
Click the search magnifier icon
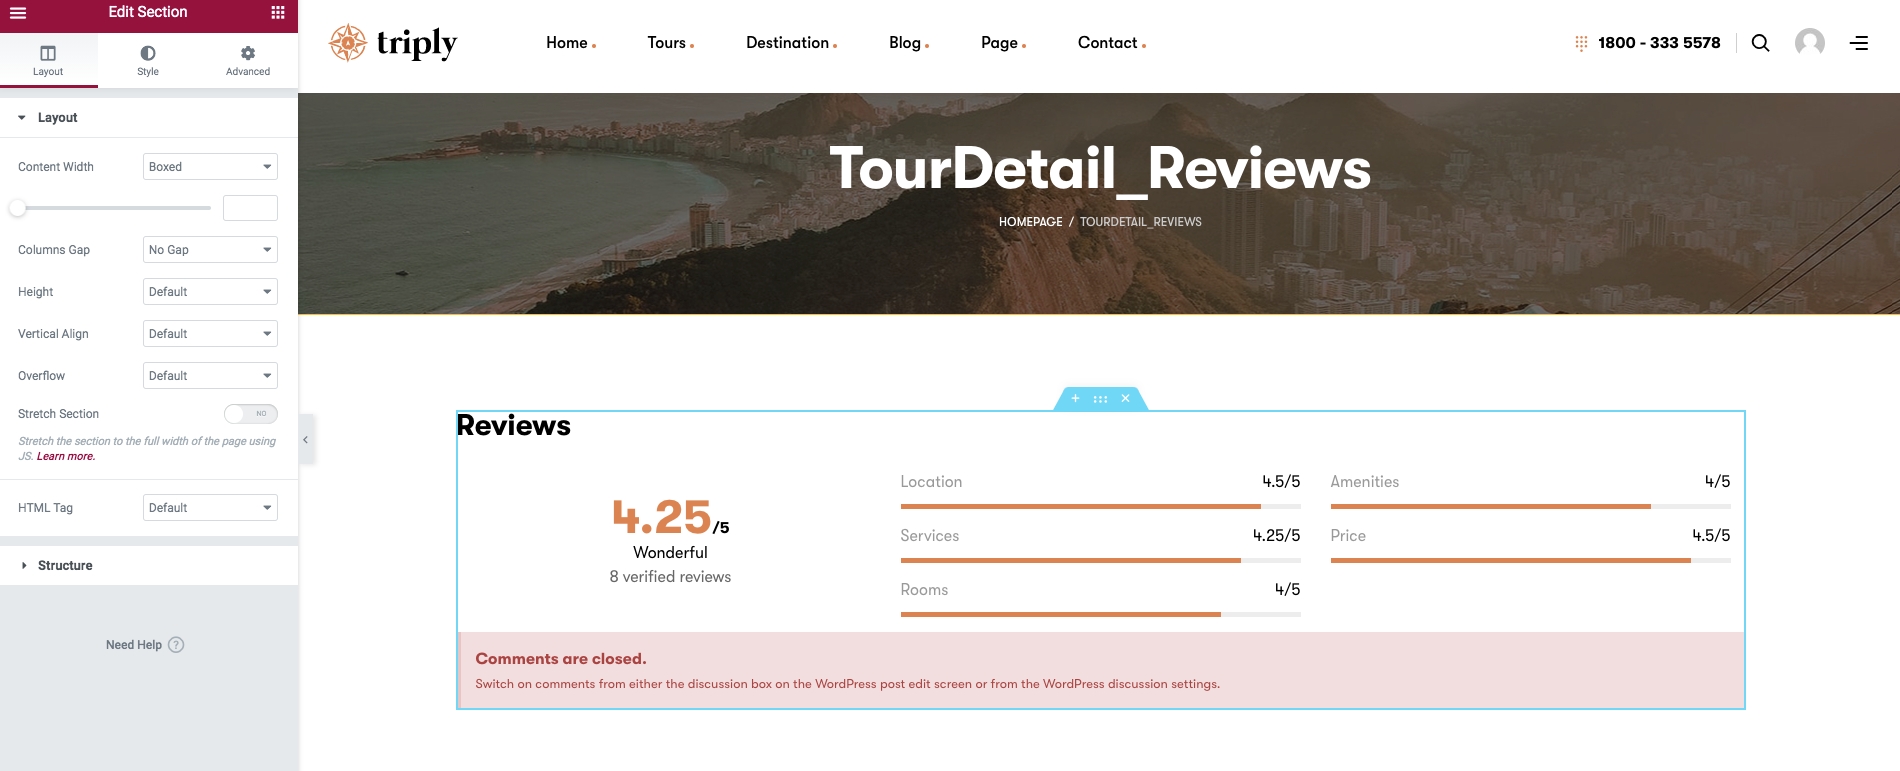point(1760,43)
